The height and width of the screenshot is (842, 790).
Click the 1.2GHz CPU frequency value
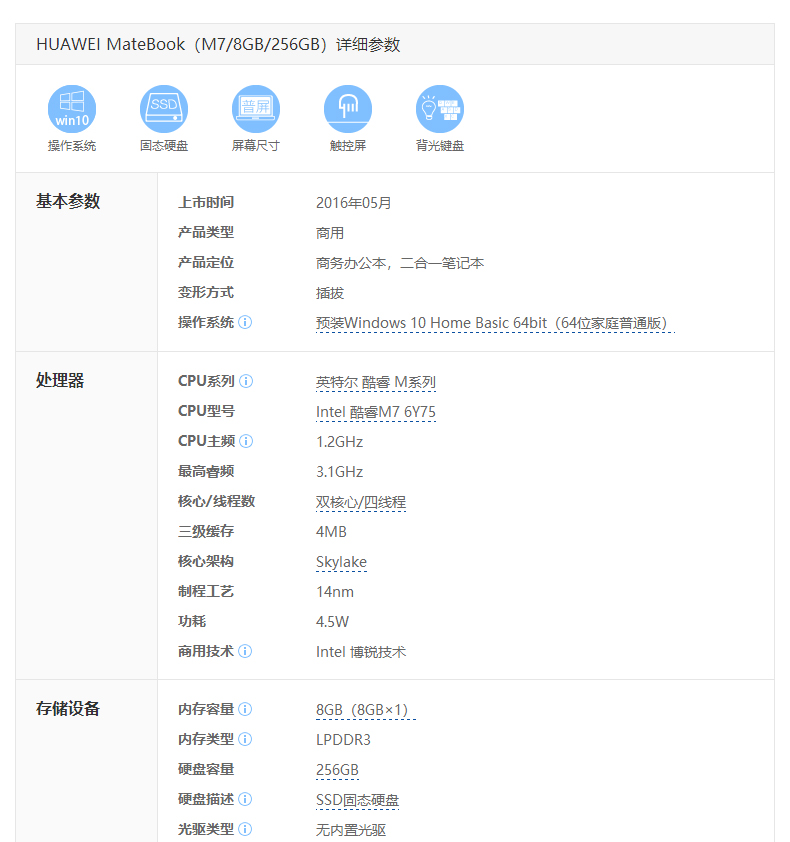click(339, 442)
